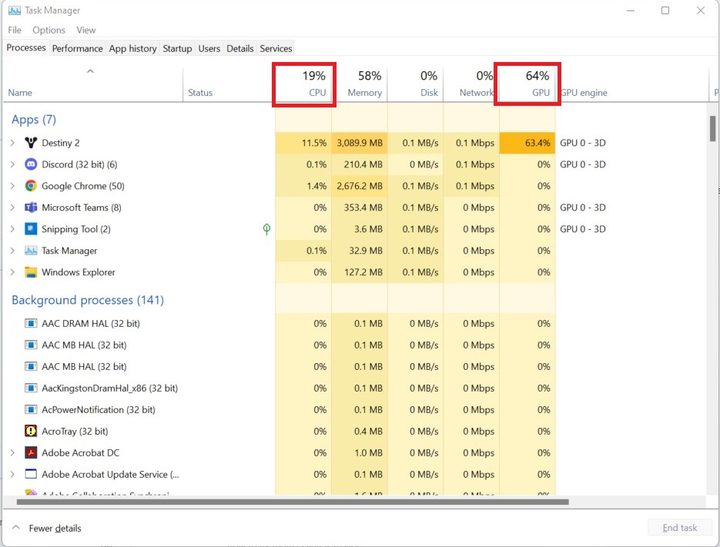Click Google Chrome memory 2,676.2 MB

360,186
